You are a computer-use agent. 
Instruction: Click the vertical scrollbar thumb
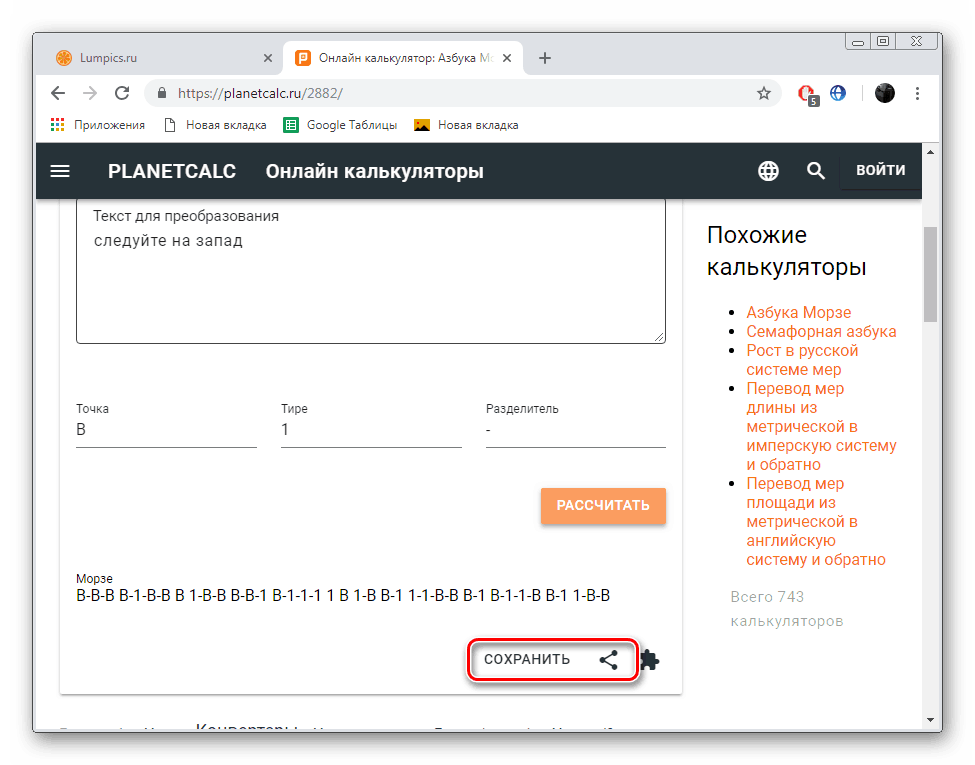[x=930, y=274]
